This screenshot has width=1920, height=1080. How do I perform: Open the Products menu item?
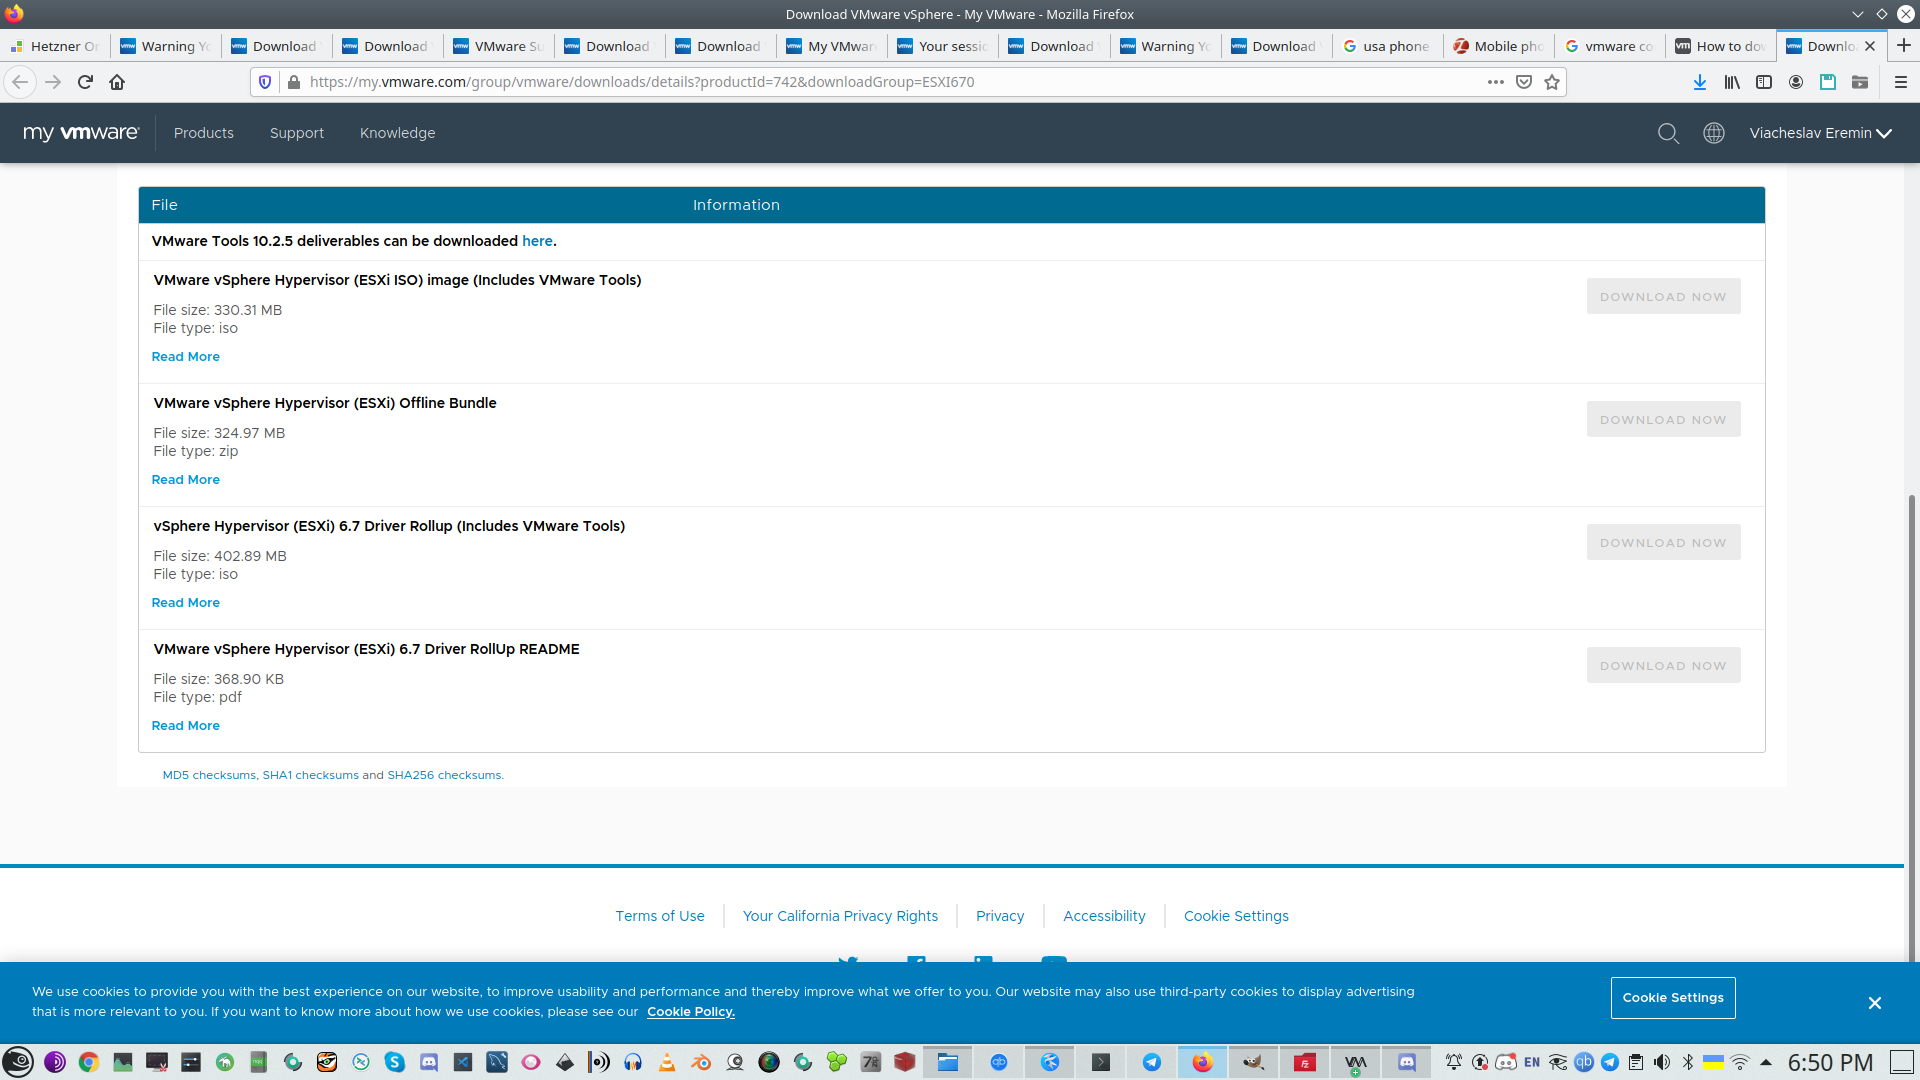click(x=203, y=133)
